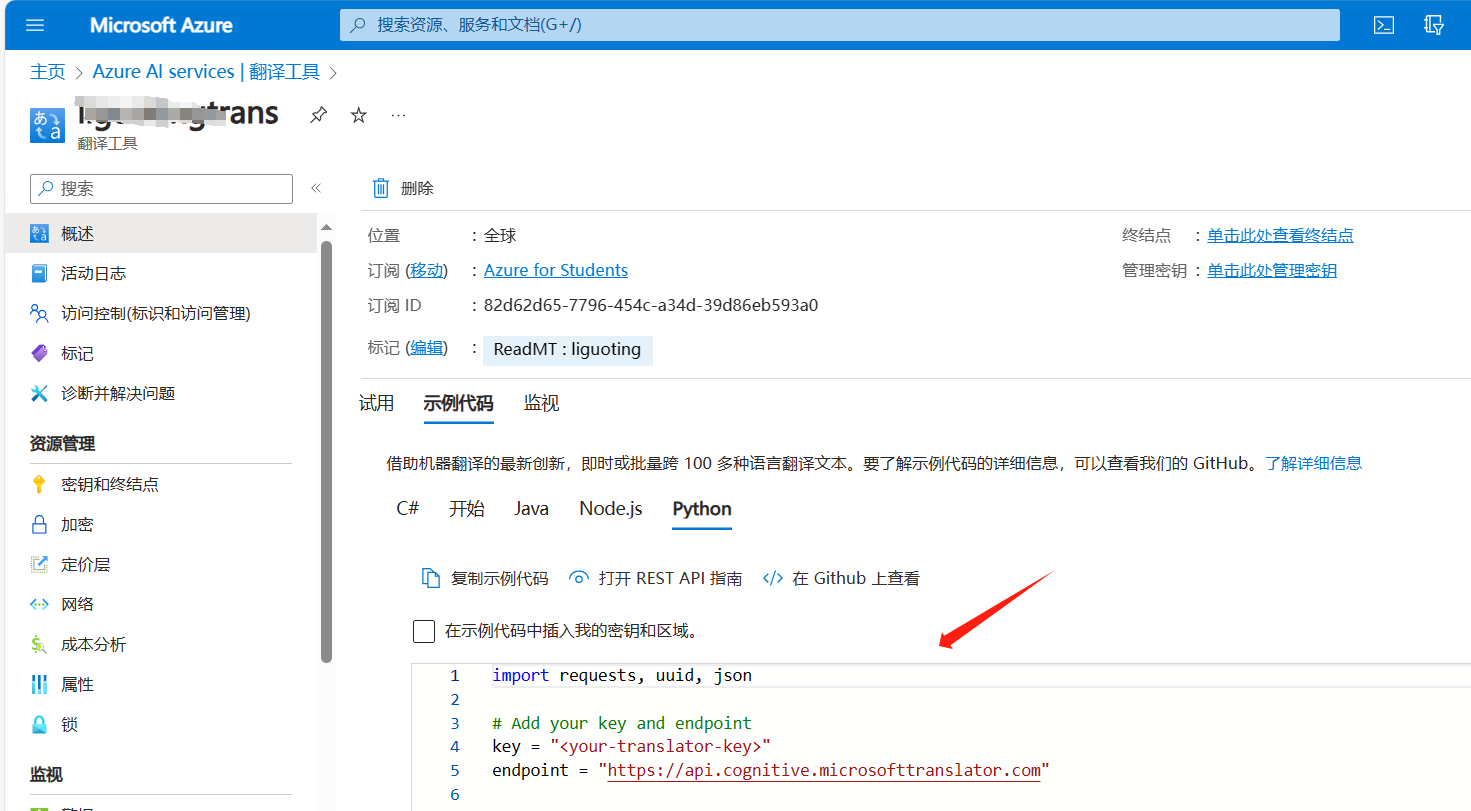This screenshot has width=1471, height=811.
Task: Mark the resource as favorite with the star
Action: coord(357,115)
